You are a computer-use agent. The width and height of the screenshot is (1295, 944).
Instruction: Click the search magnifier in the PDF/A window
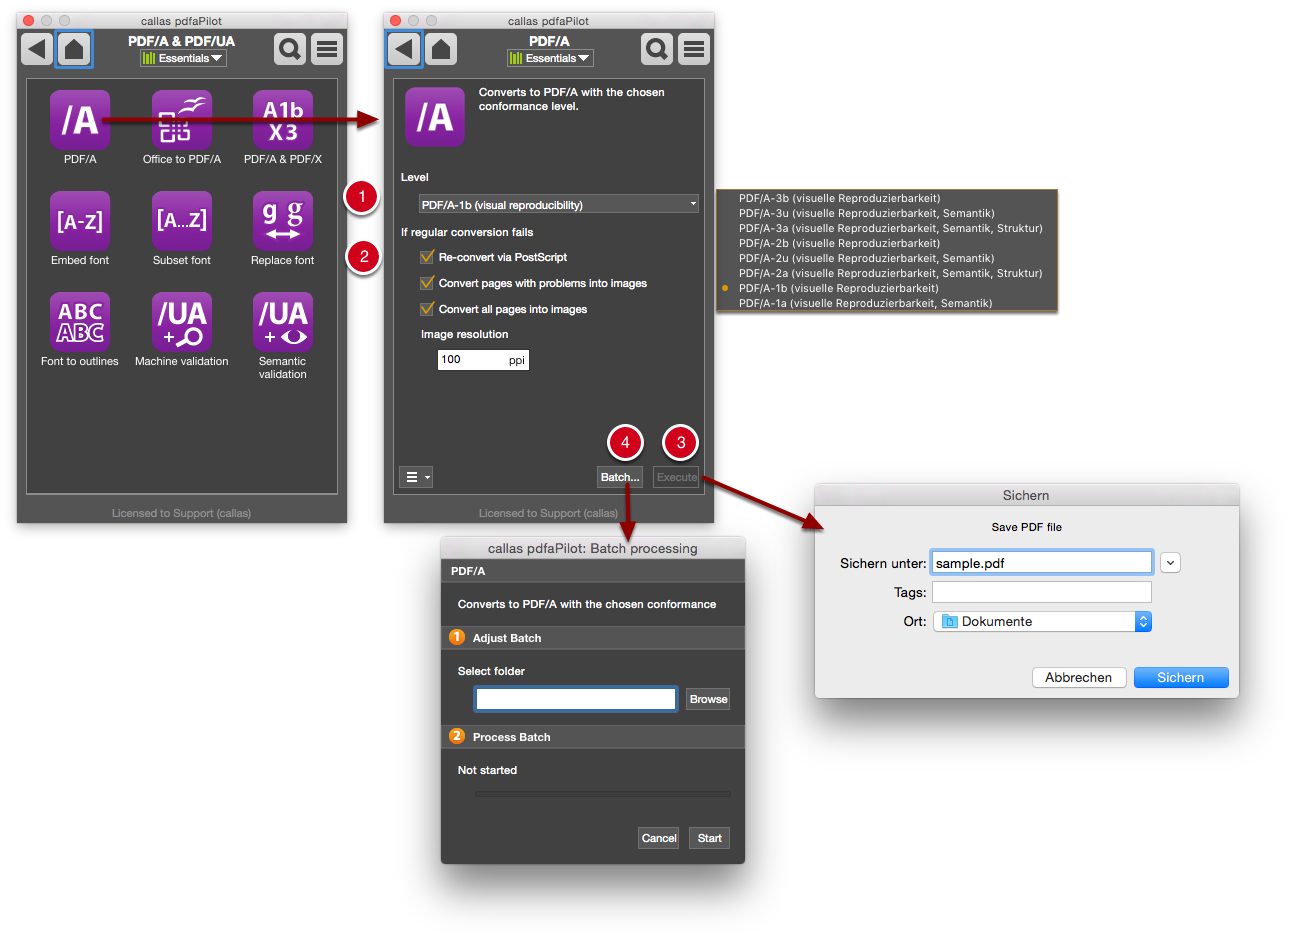657,49
